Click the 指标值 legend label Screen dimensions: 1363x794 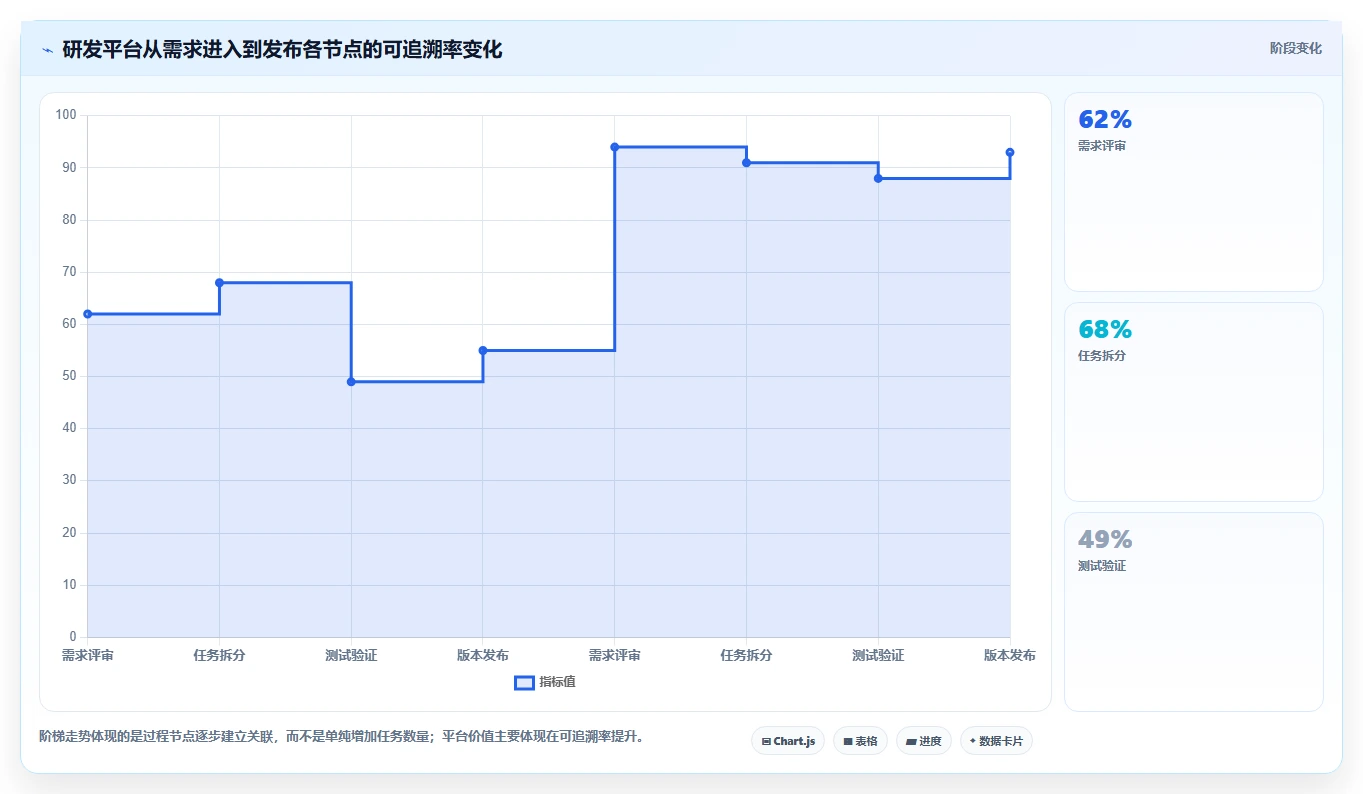pos(557,682)
